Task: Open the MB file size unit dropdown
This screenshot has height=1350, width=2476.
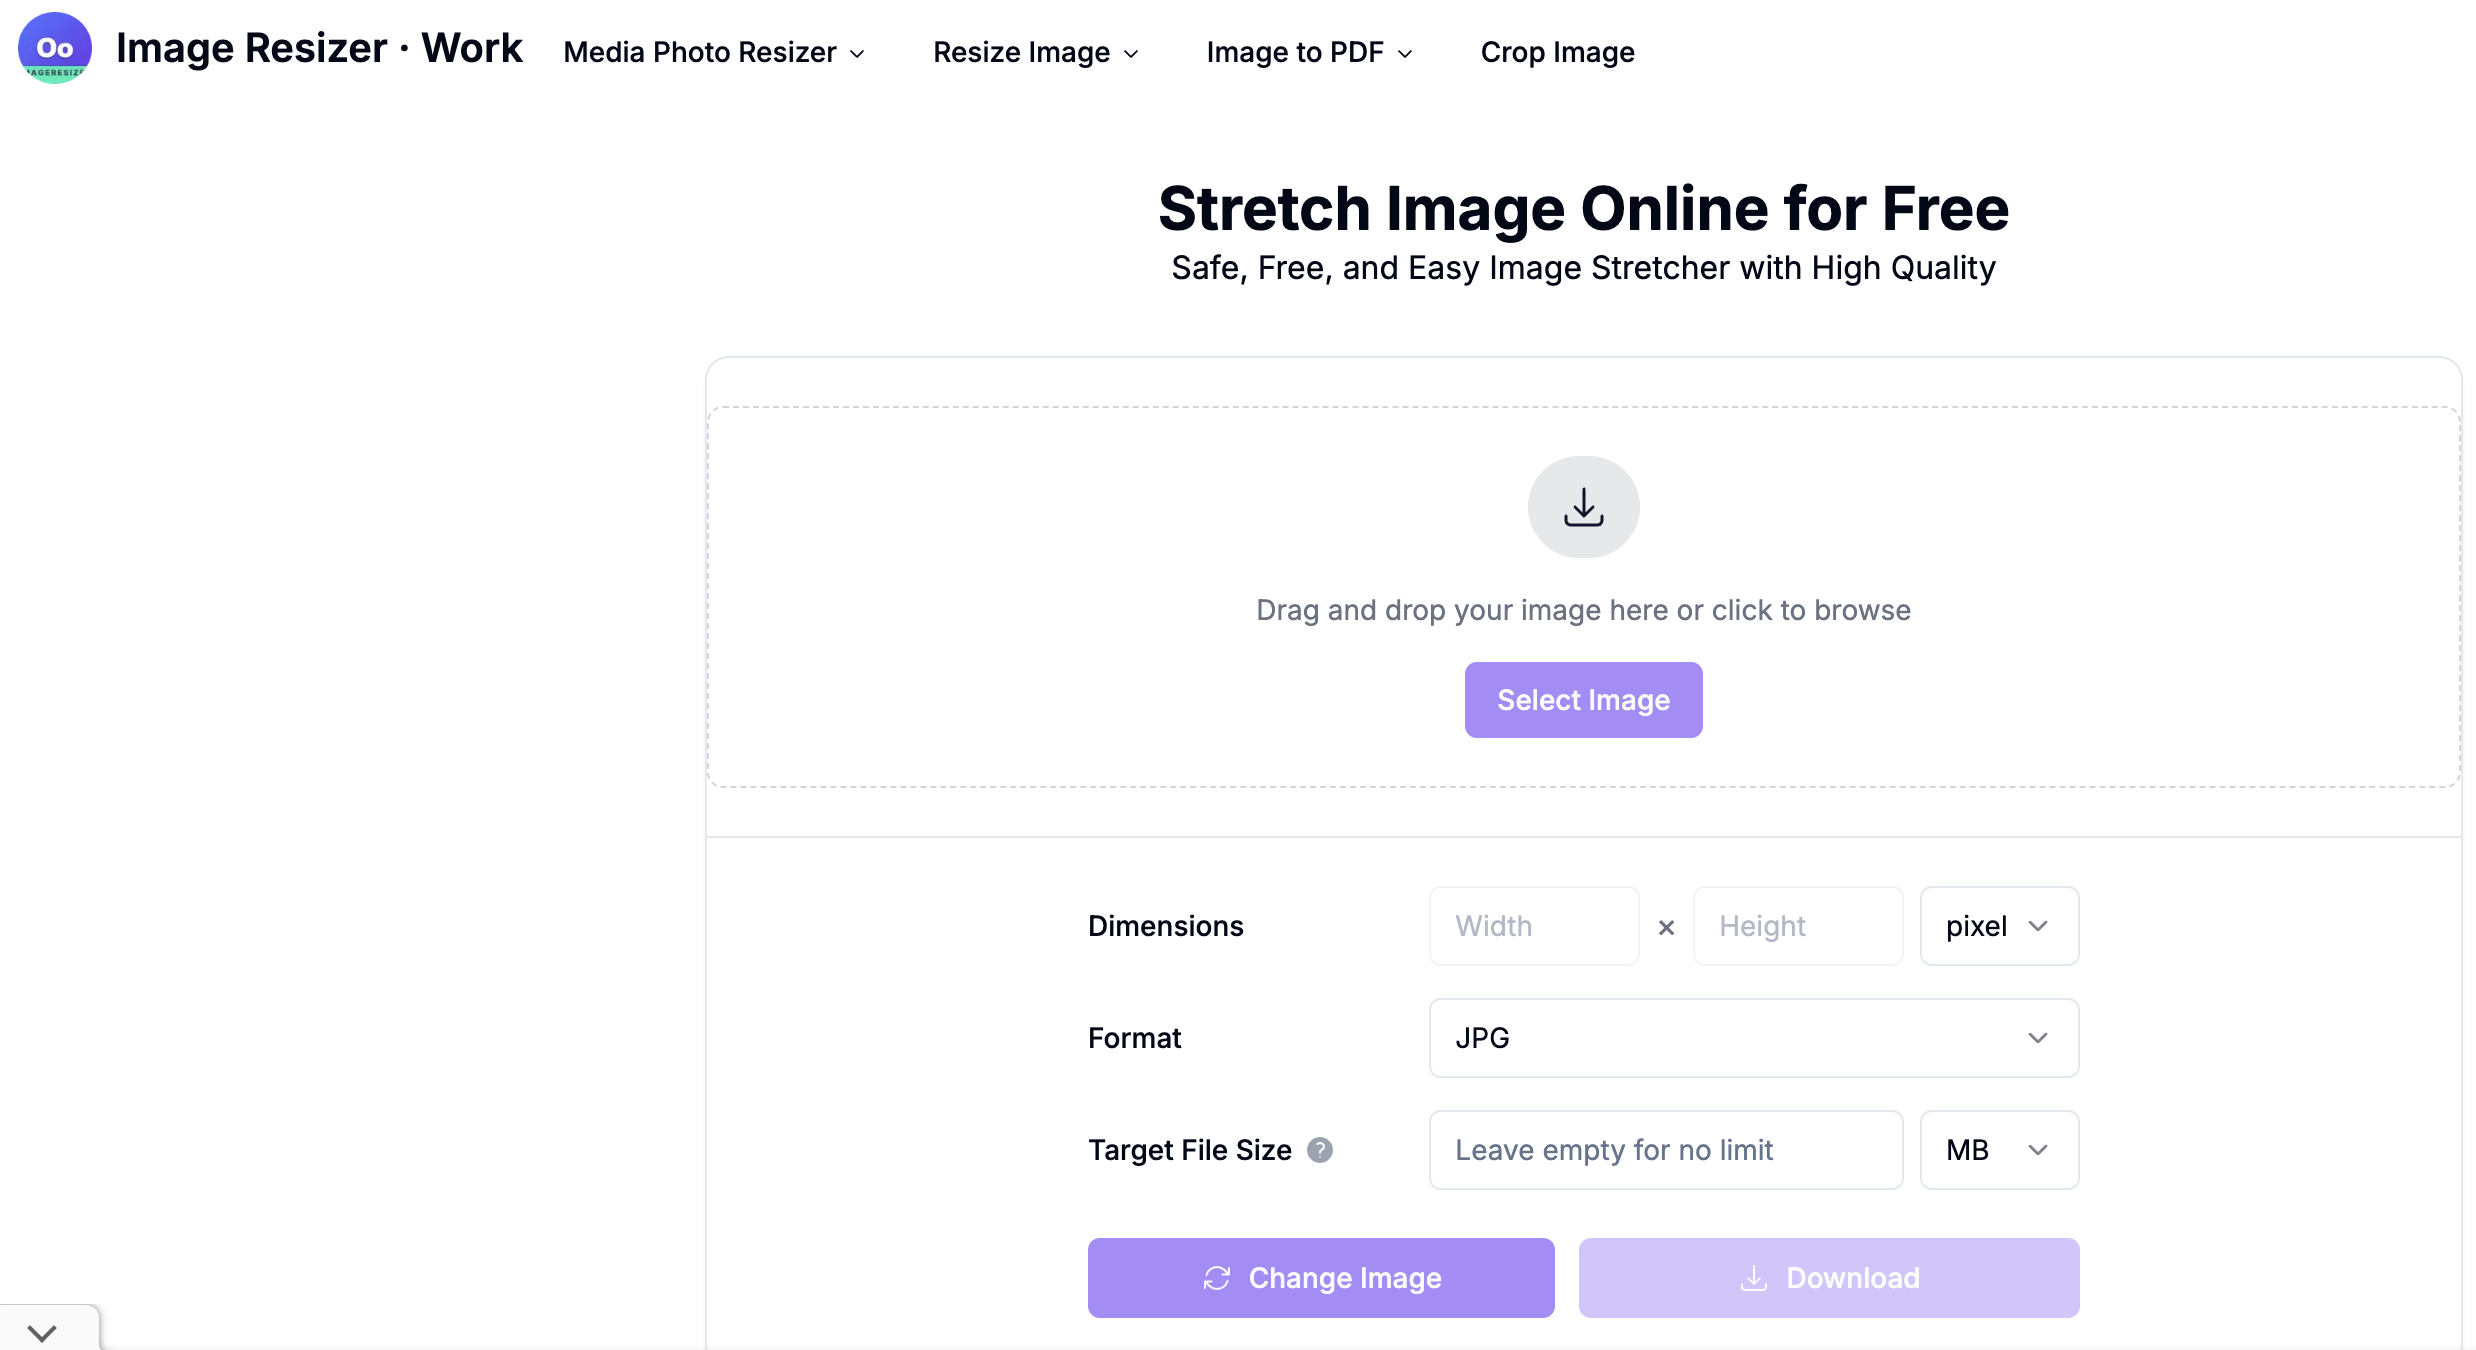Action: coord(1998,1150)
